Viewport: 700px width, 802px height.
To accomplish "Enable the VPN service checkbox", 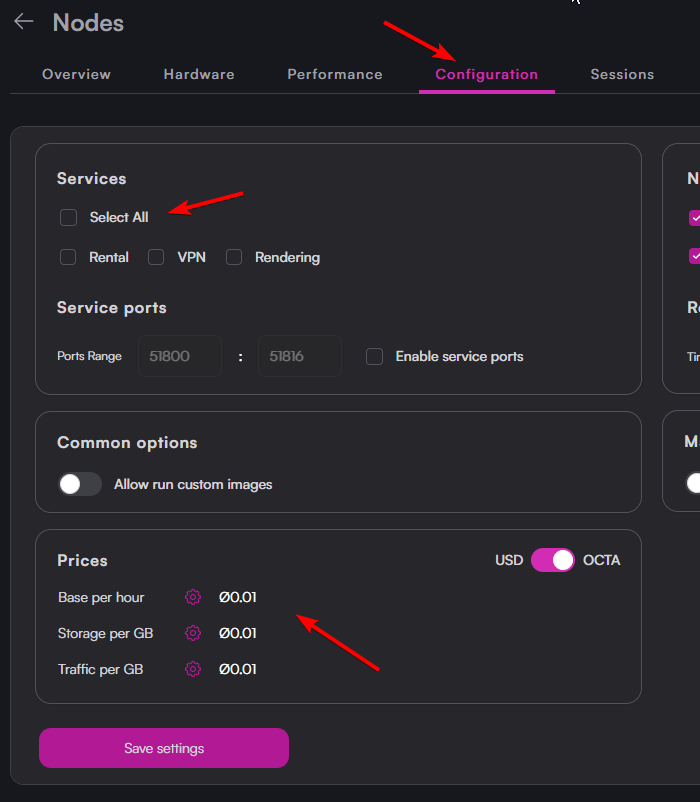I will (x=156, y=257).
